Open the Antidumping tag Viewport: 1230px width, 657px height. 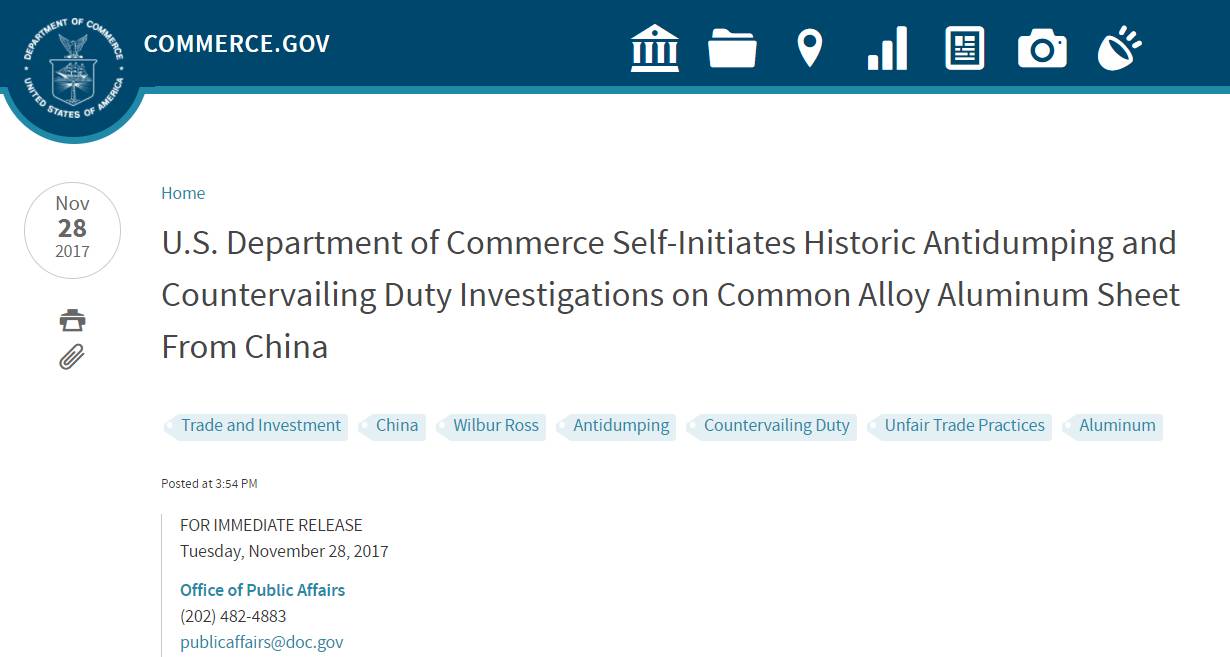[616, 426]
